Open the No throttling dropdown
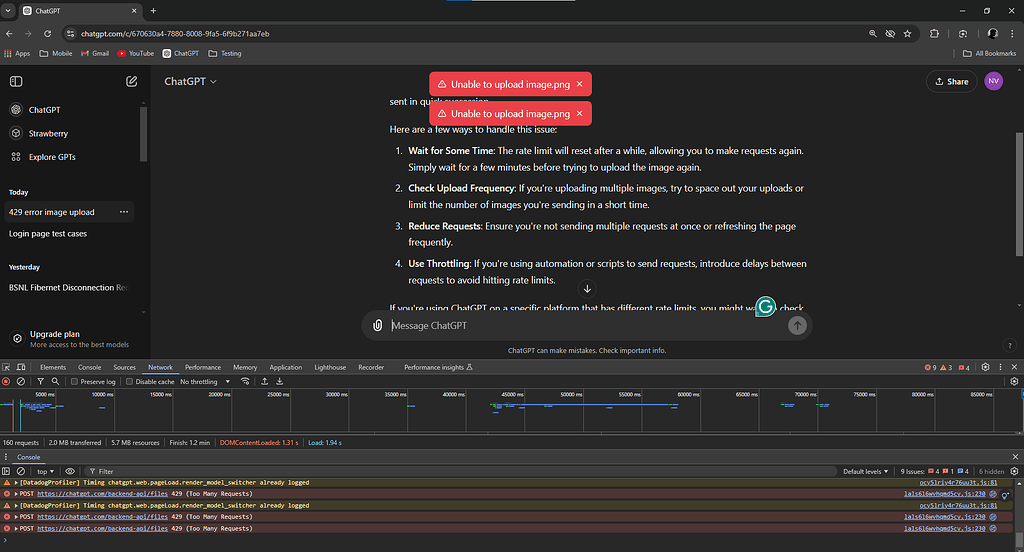1024x552 pixels. pos(203,382)
